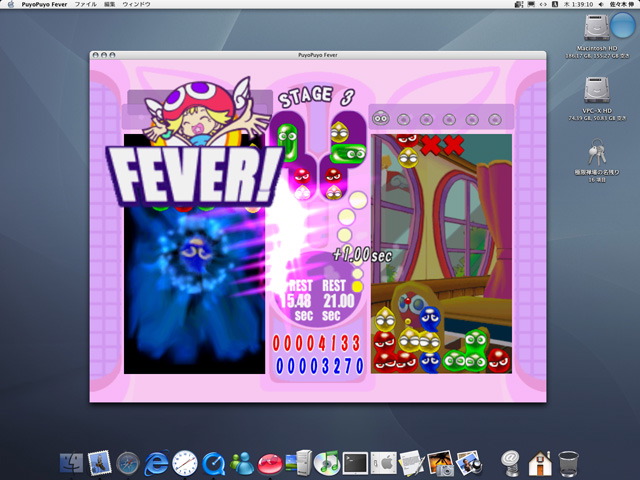Click the red score 00004133
The image size is (640, 480).
(317, 344)
